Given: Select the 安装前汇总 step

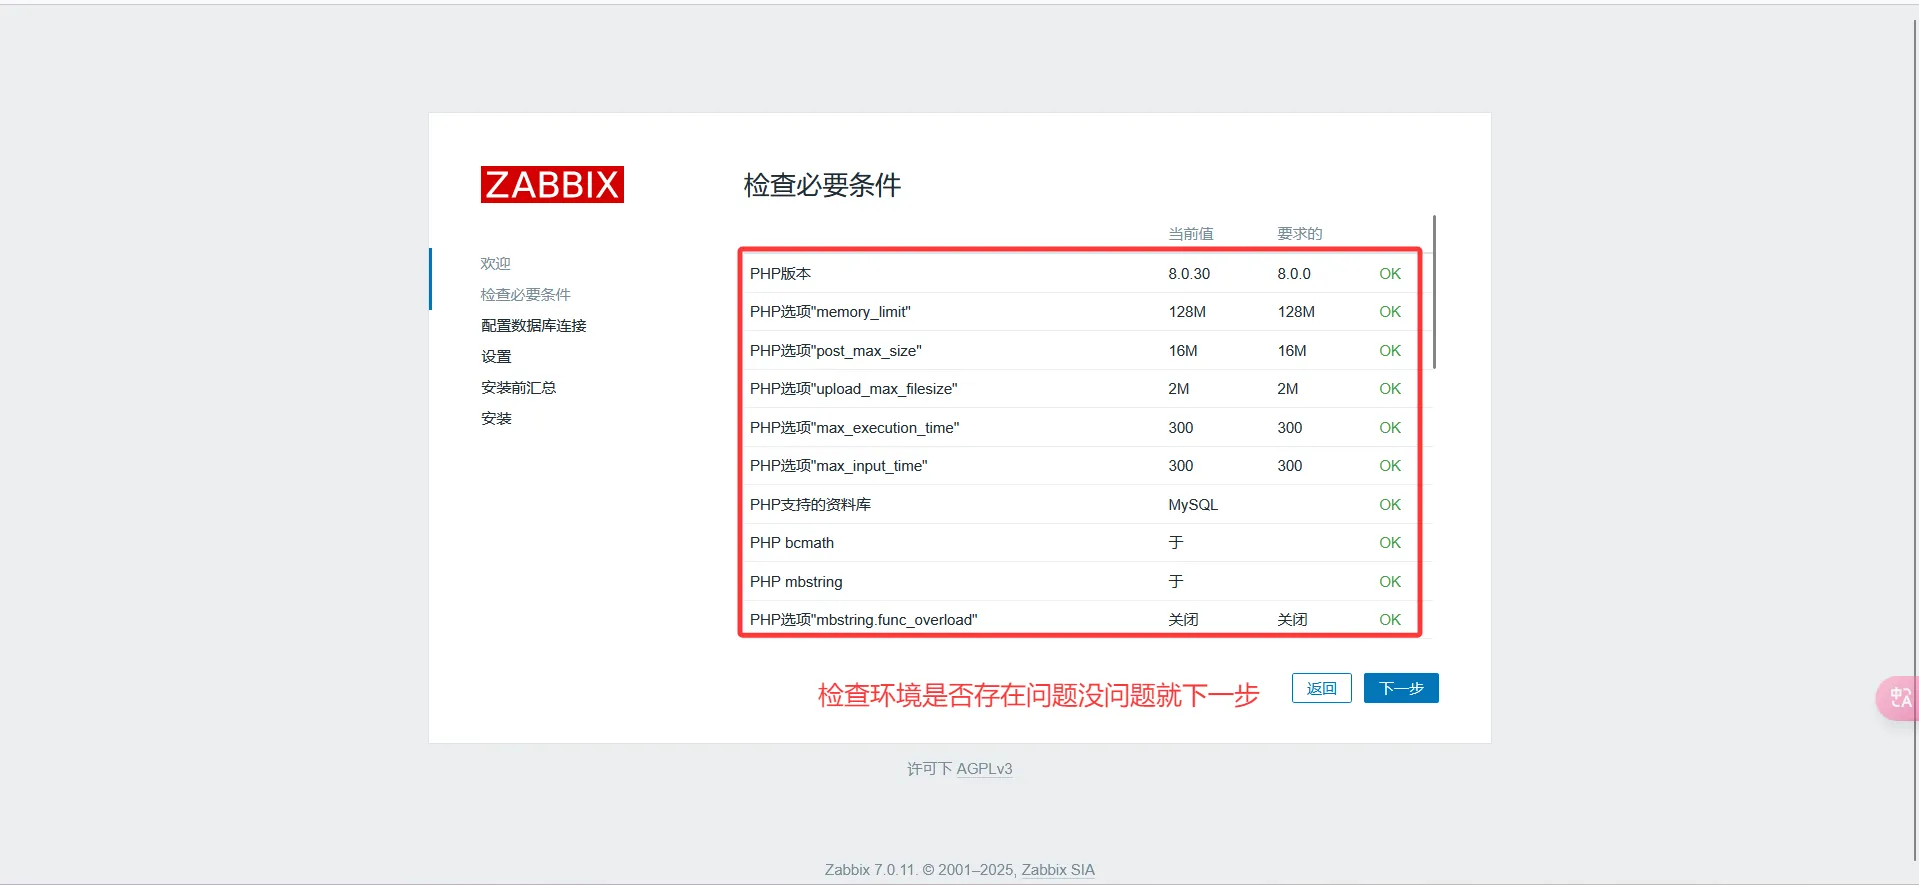Looking at the screenshot, I should click(x=519, y=387).
